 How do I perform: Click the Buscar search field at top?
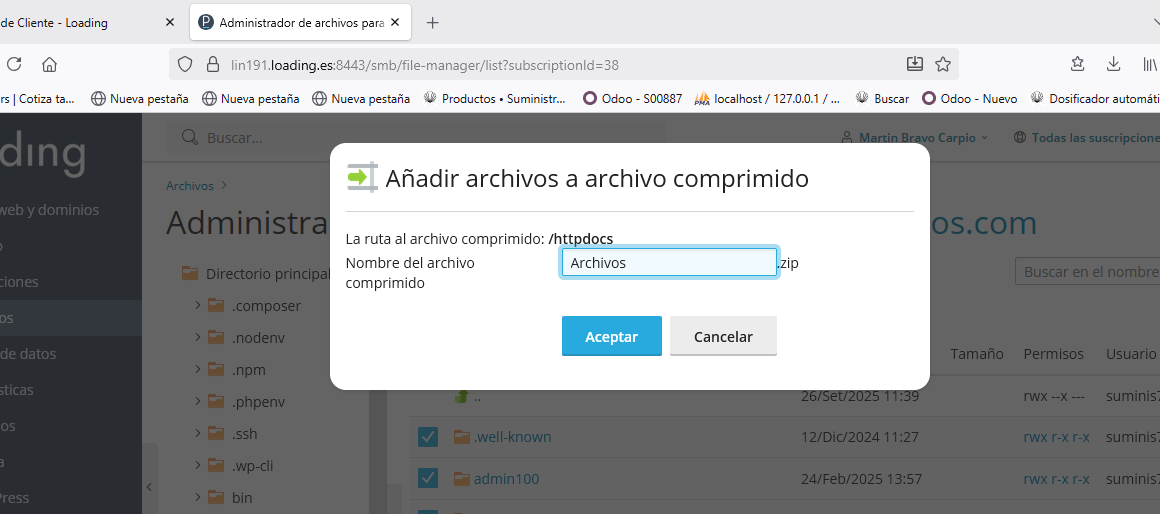416,138
